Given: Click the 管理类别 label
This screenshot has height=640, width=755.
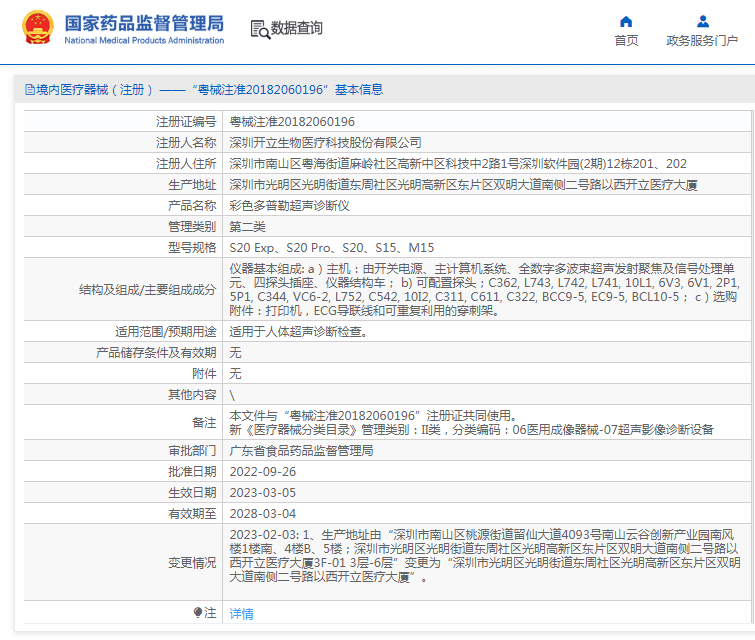Looking at the screenshot, I should 192,227.
